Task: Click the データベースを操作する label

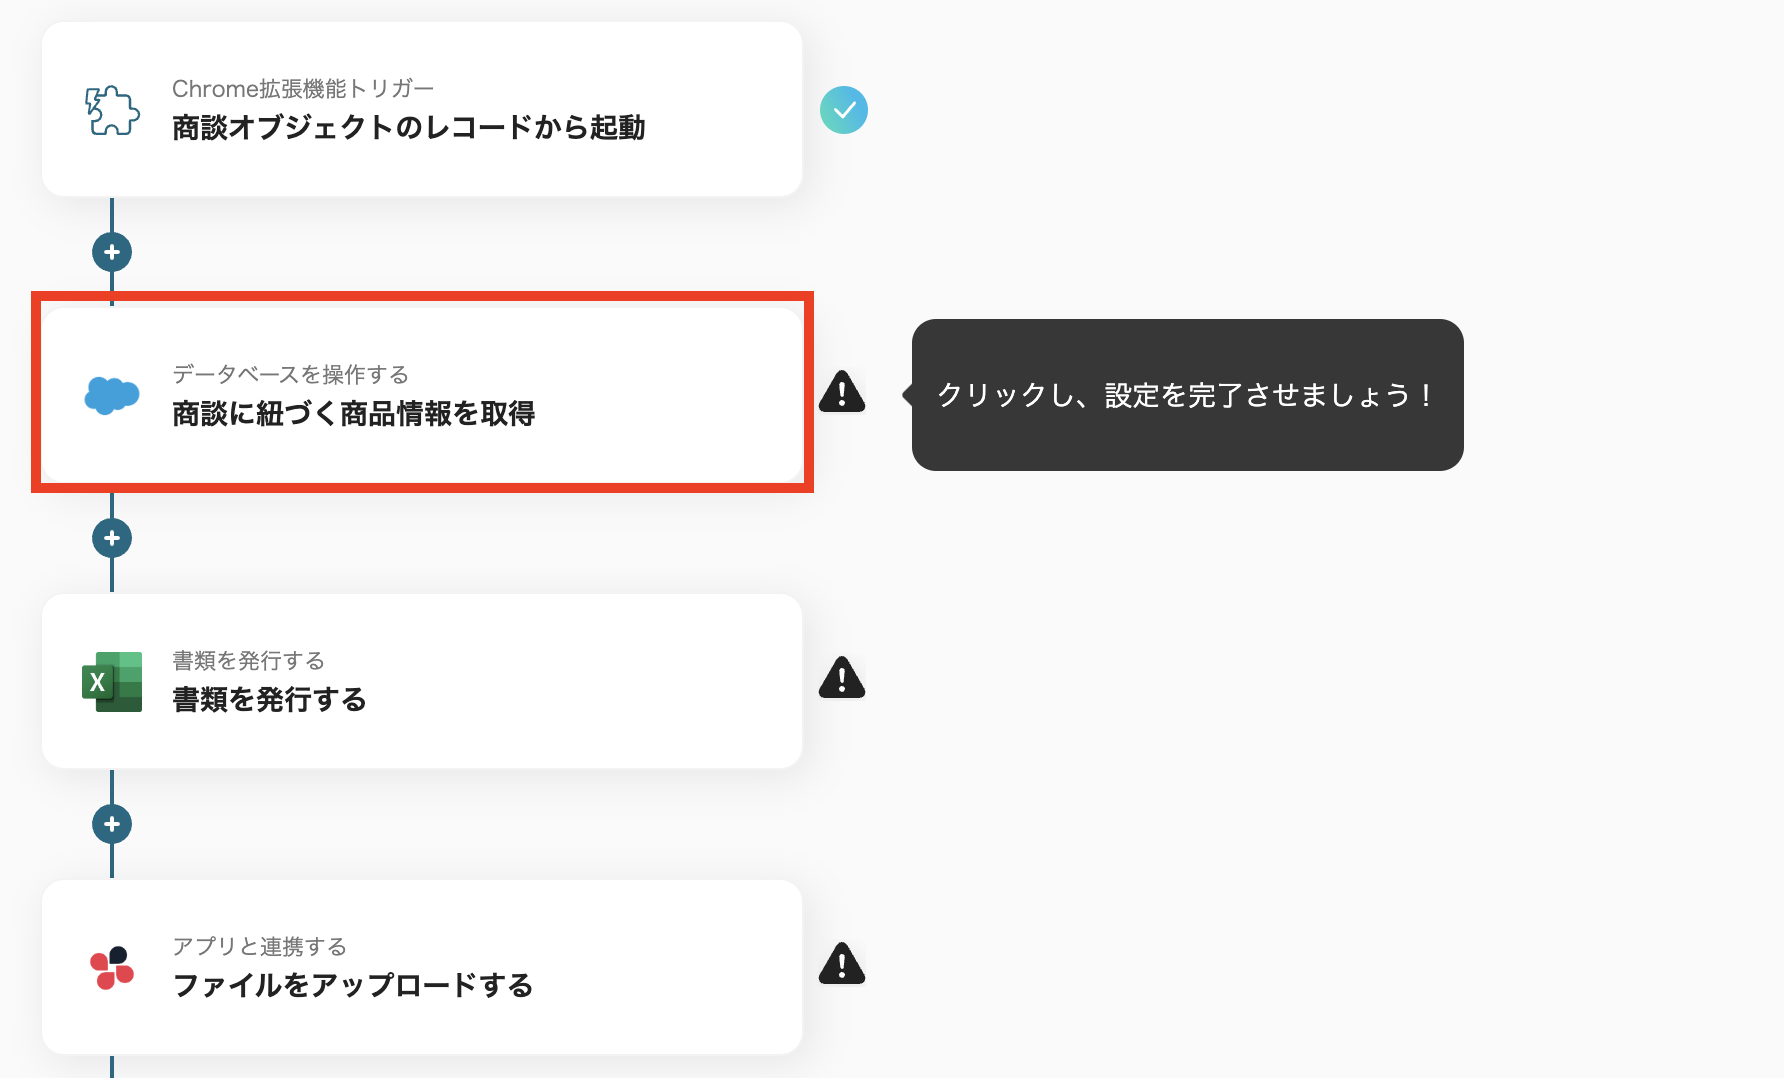Action: 290,375
